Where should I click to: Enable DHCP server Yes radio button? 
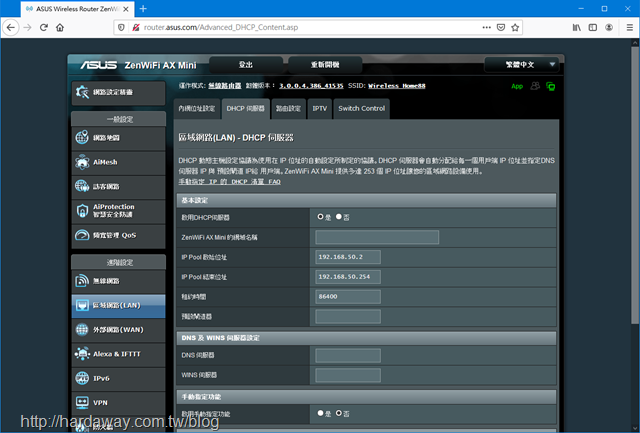click(320, 217)
